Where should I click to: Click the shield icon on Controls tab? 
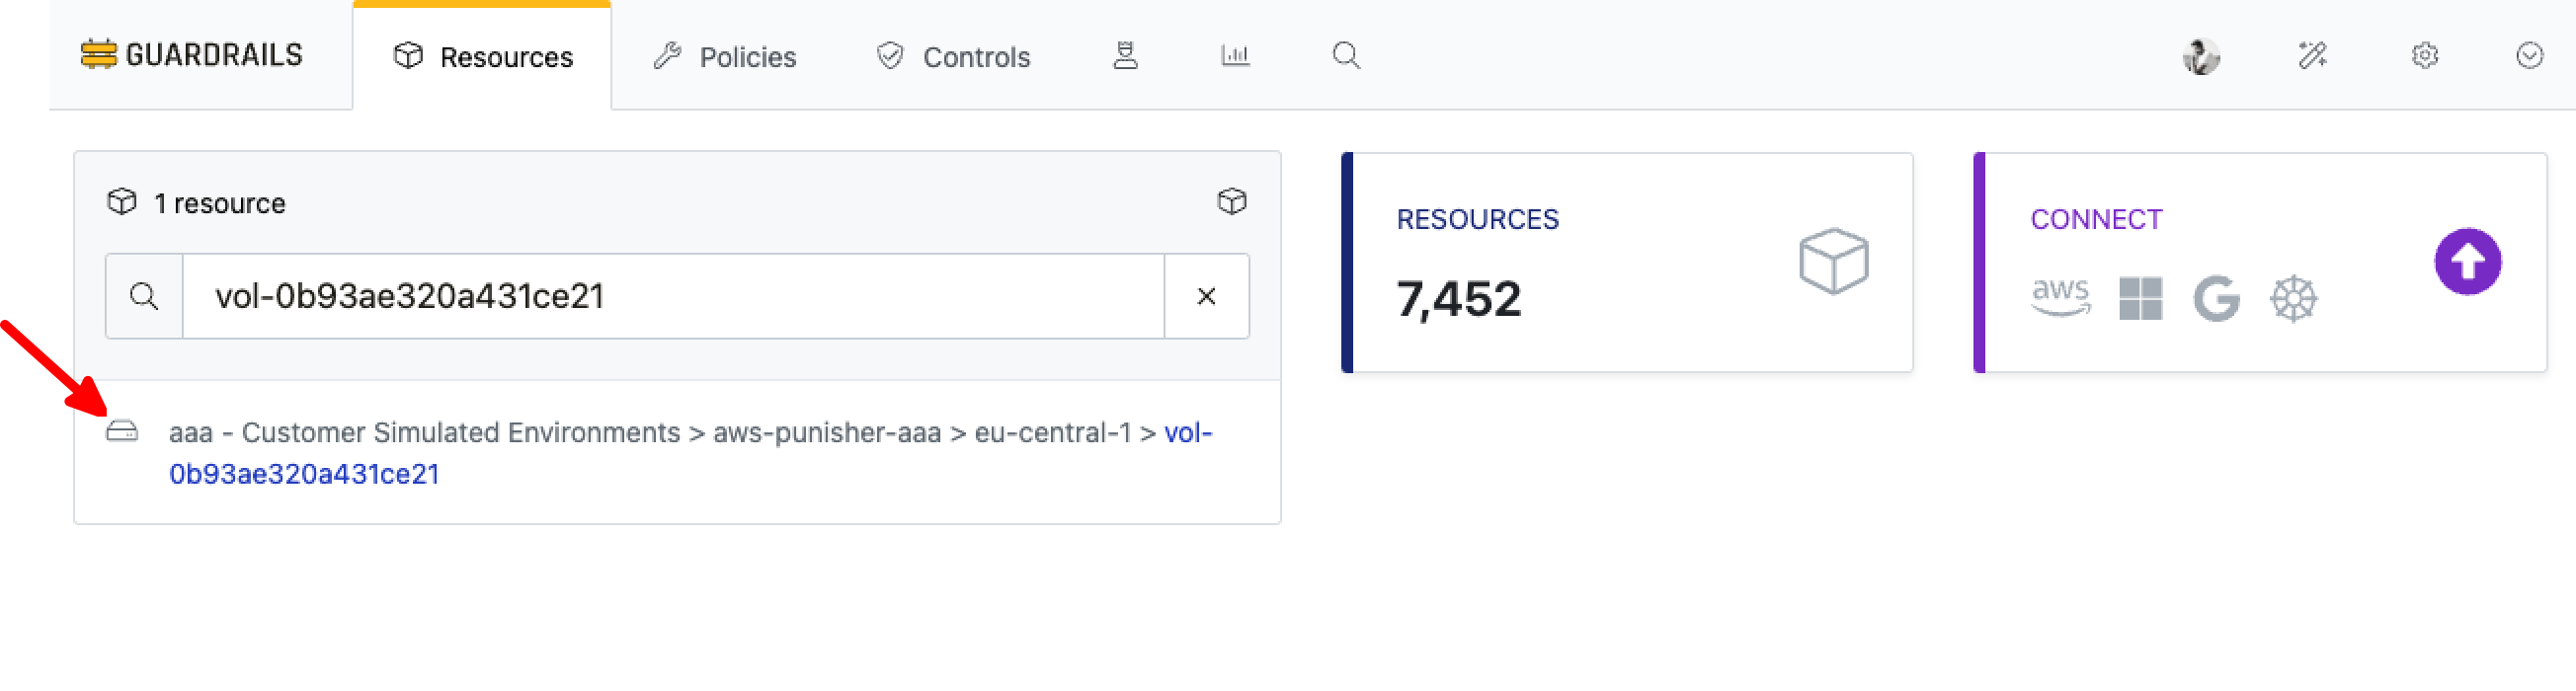889,56
